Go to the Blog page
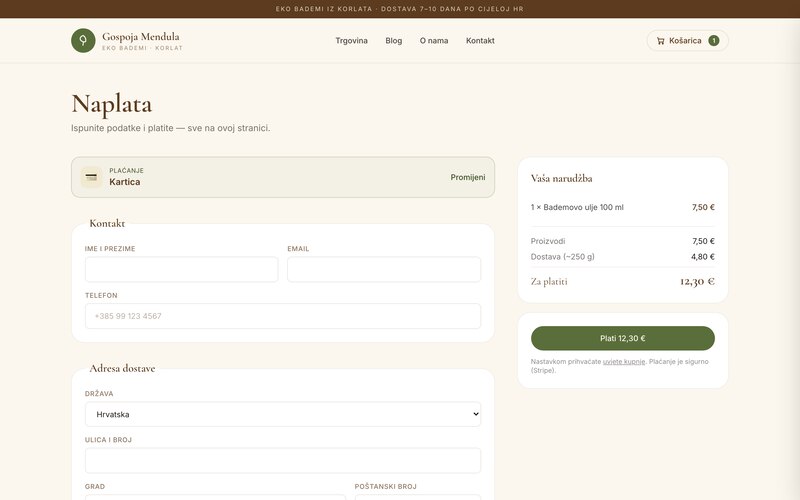Viewport: 800px width, 500px height. 393,40
